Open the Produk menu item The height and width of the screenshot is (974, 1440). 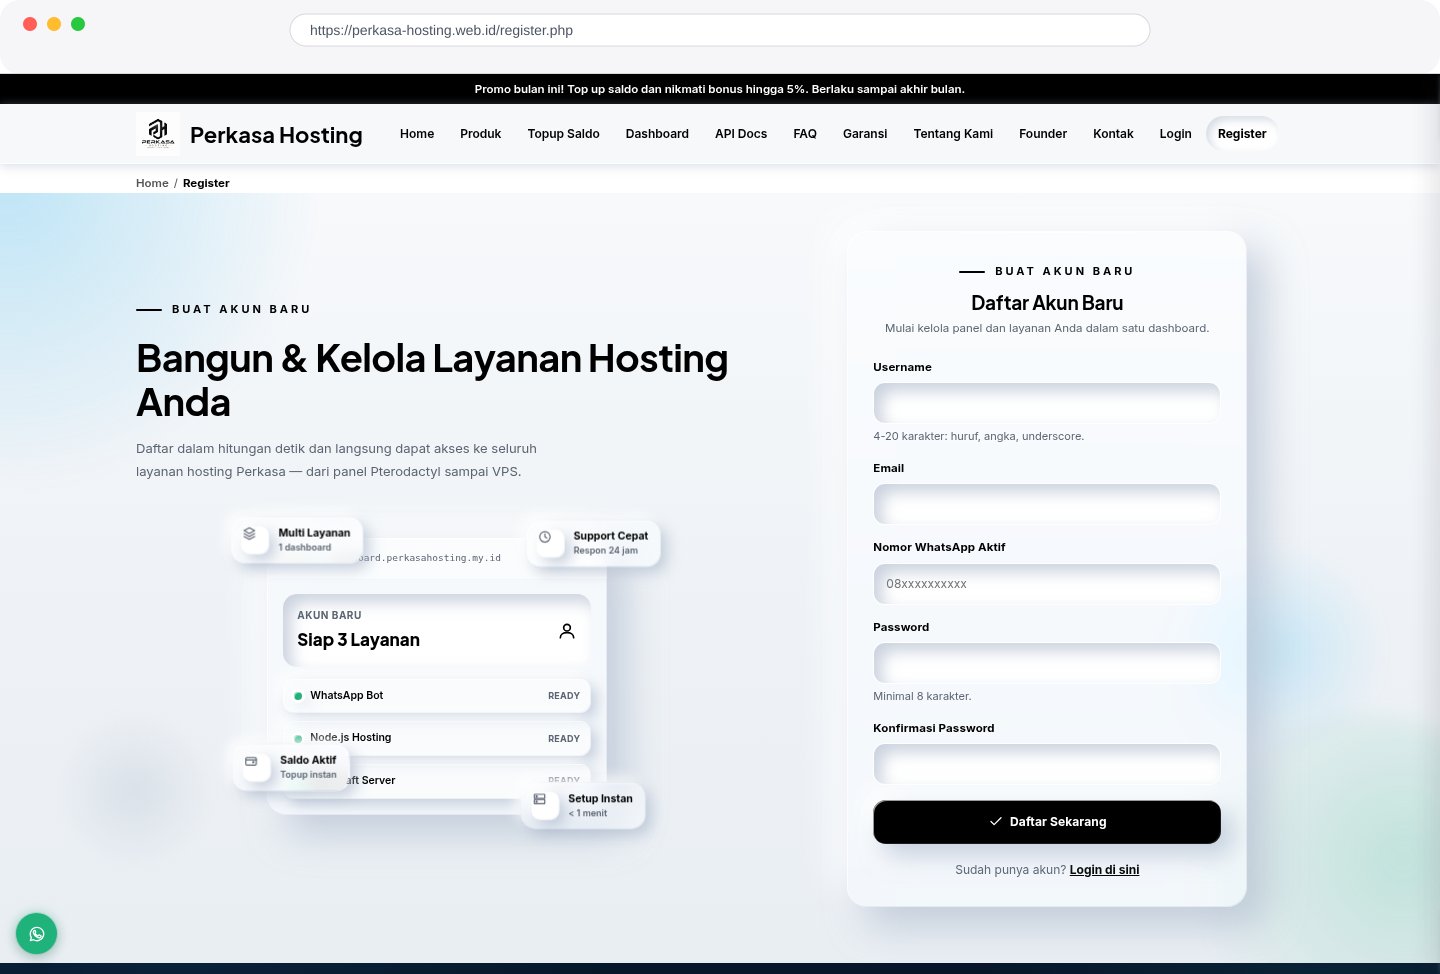click(x=481, y=134)
